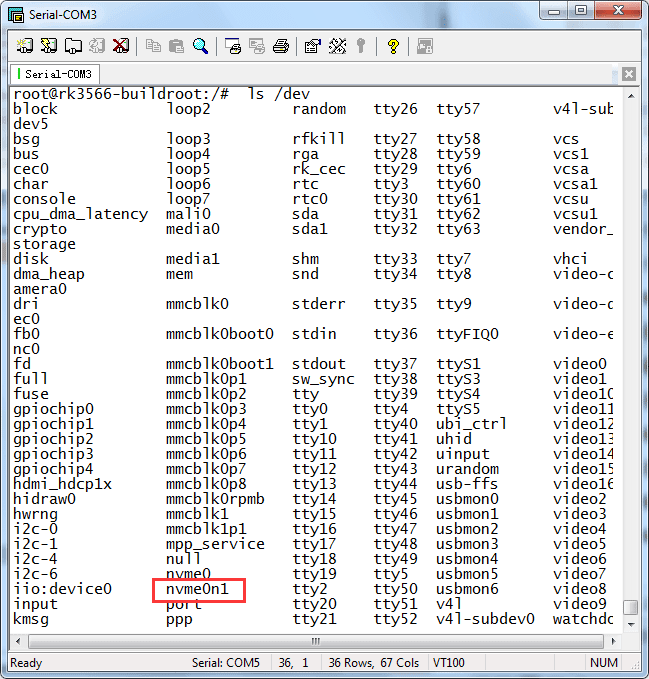Click the Connect in Tab icon

(x=73, y=46)
